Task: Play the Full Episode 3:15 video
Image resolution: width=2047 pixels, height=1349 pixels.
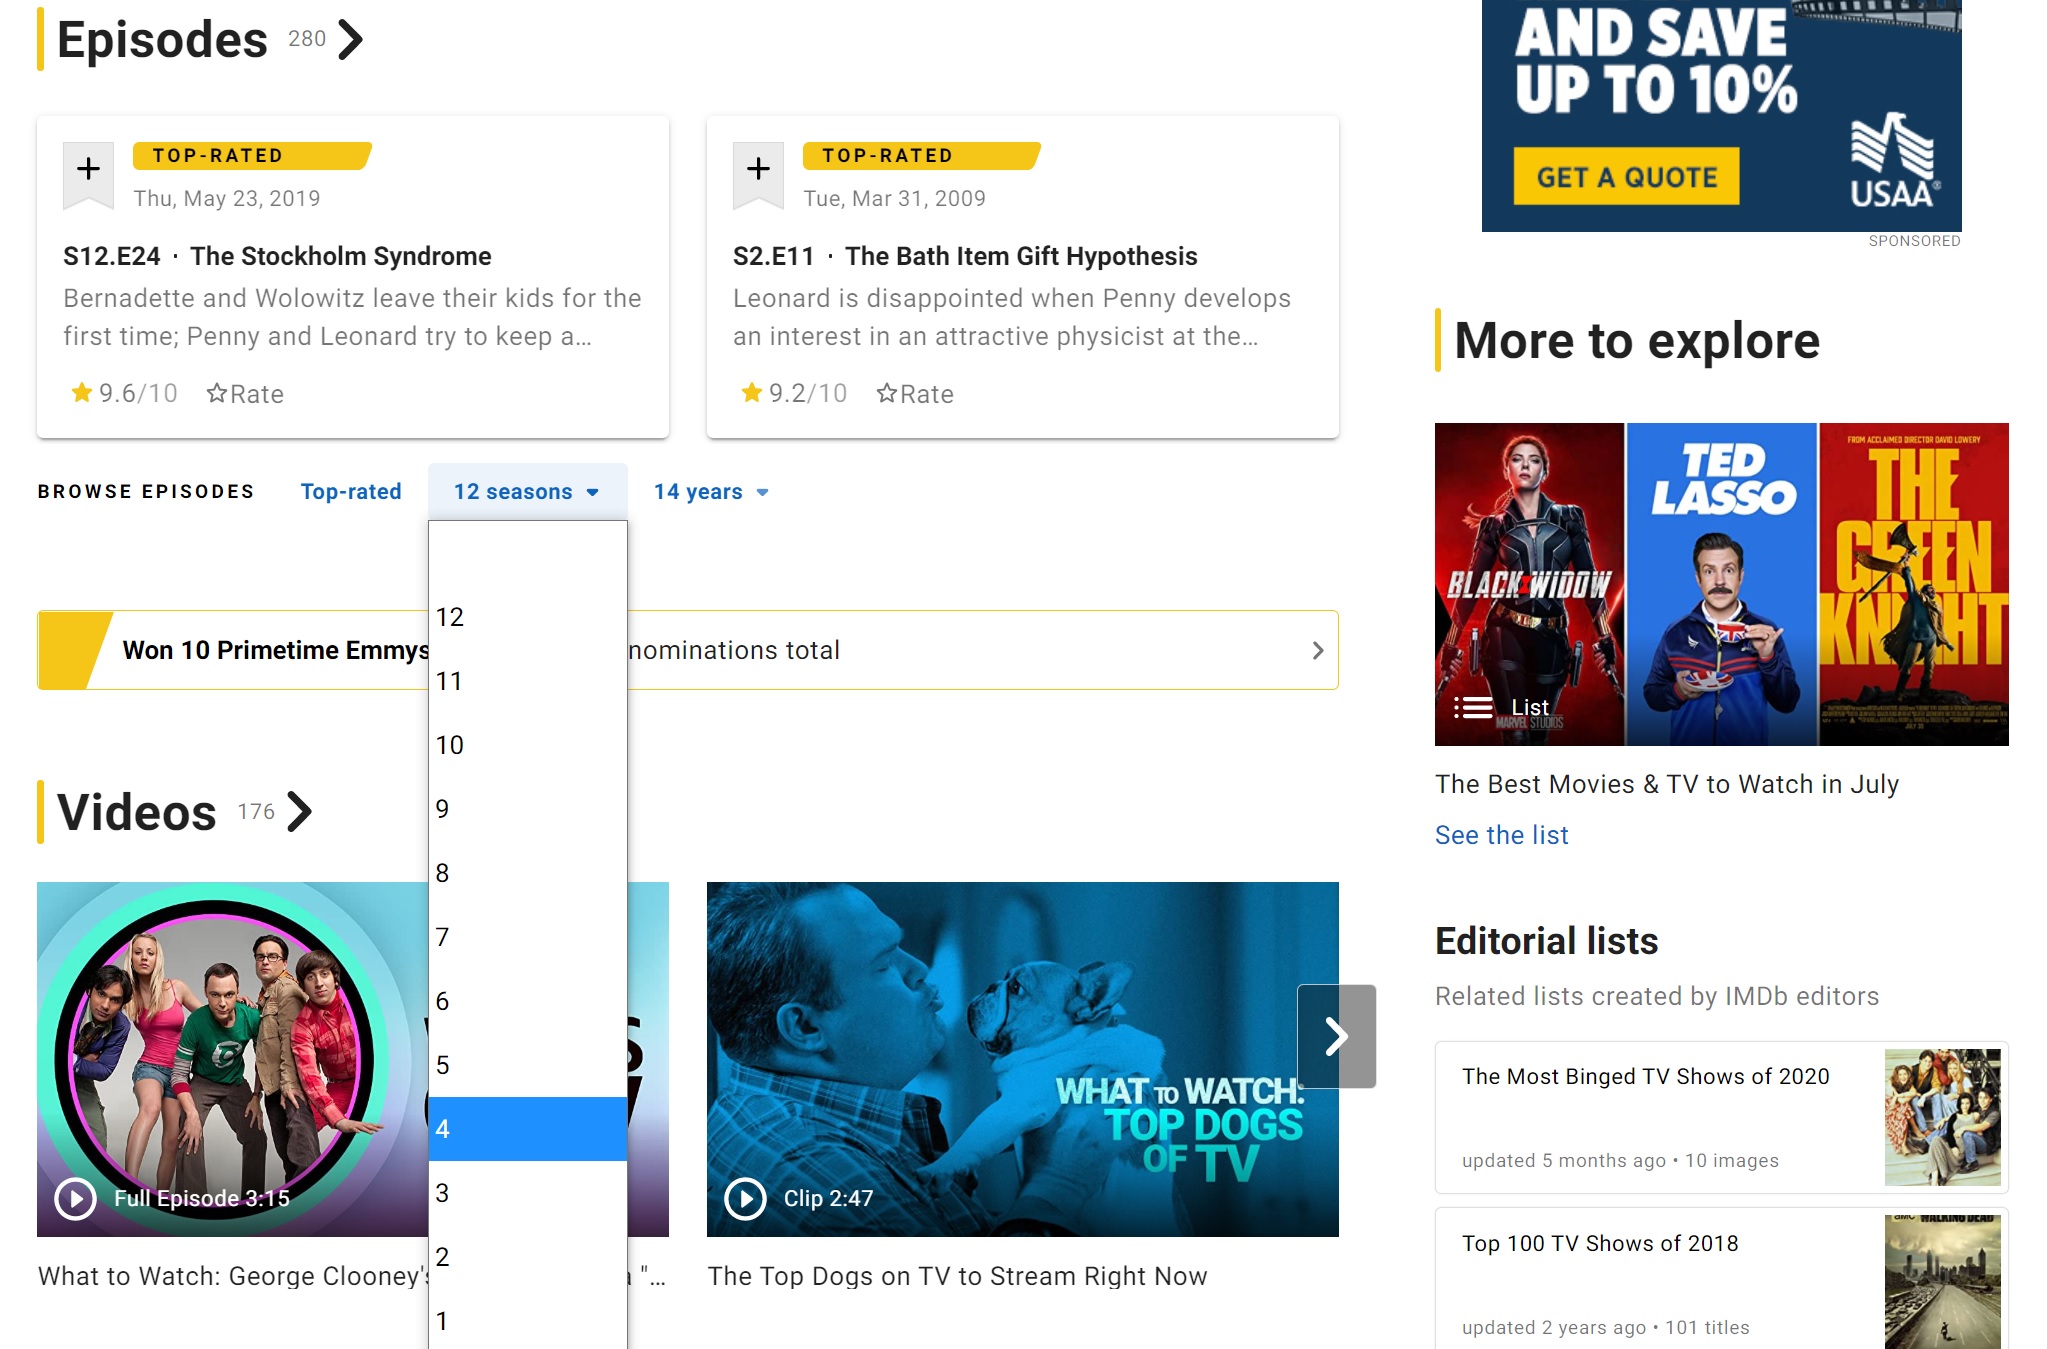Action: click(76, 1198)
